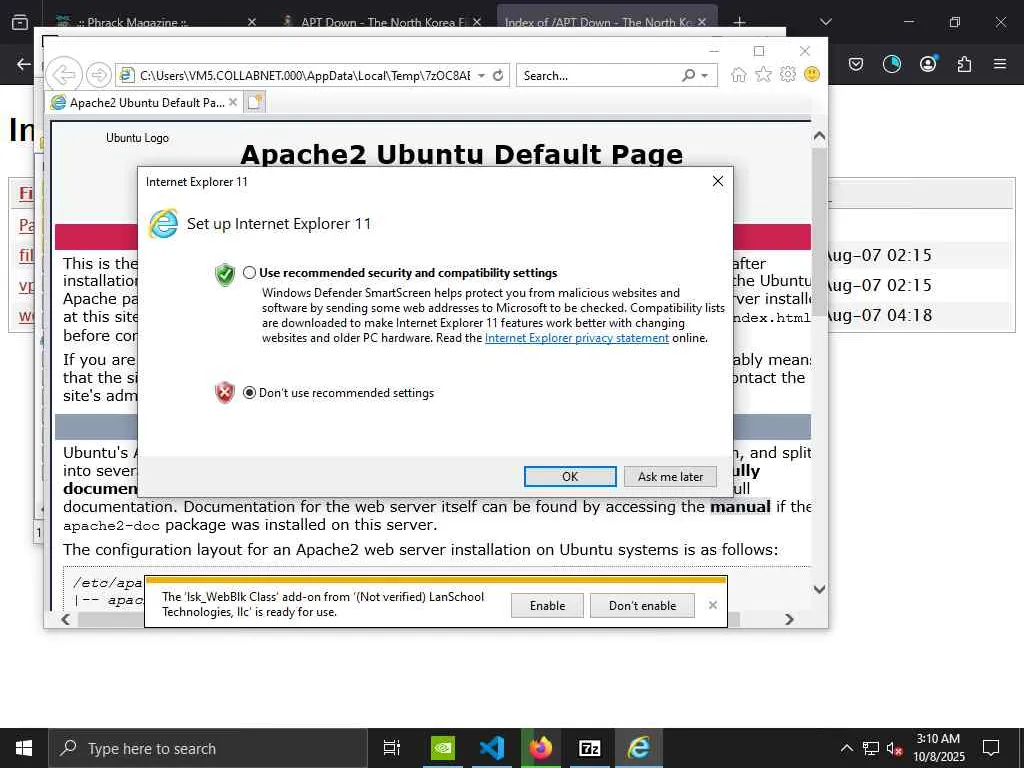Viewport: 1024px width, 768px height.
Task: Open Task View on the taskbar
Action: click(391, 748)
